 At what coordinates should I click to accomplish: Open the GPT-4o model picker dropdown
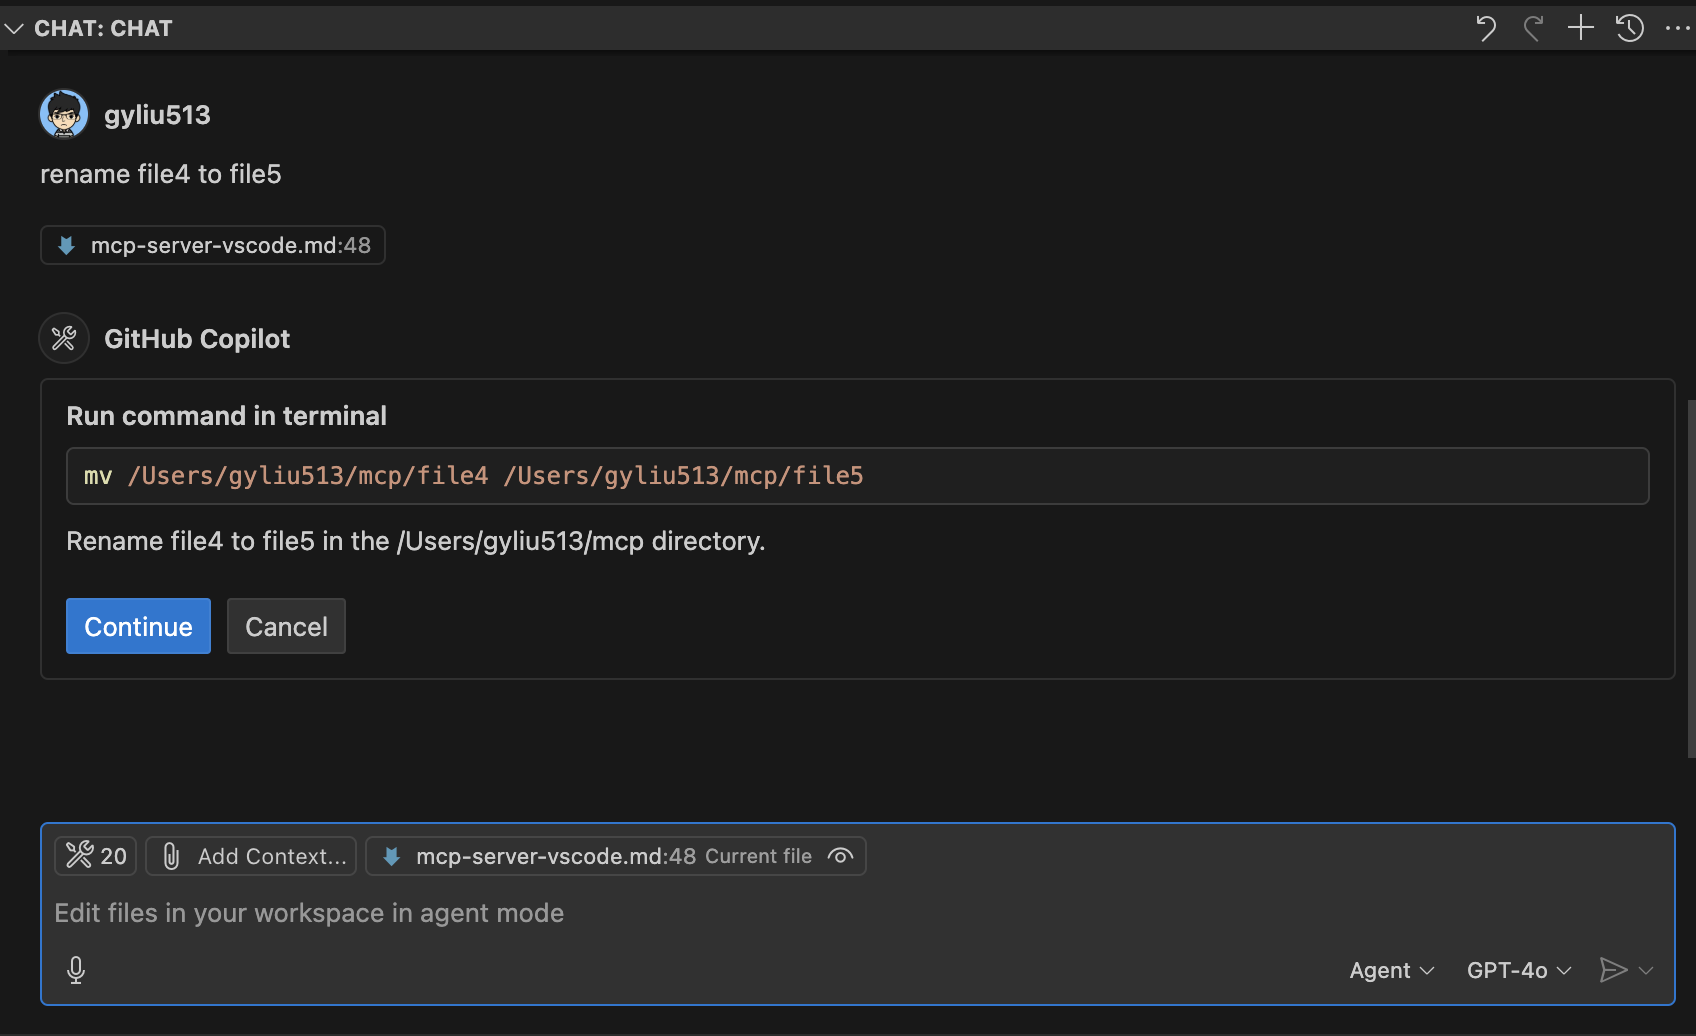click(x=1519, y=970)
